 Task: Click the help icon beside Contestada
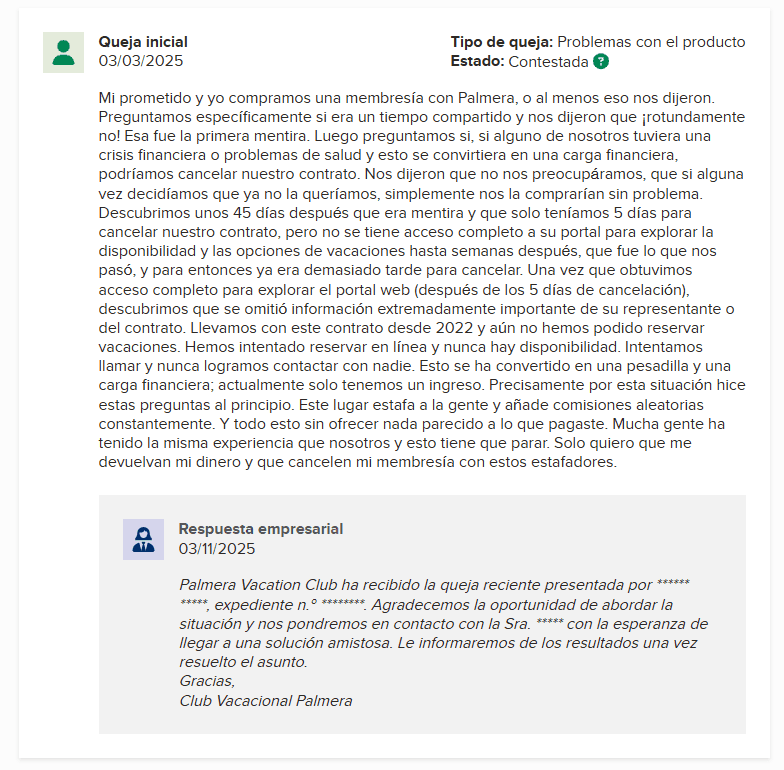(600, 61)
